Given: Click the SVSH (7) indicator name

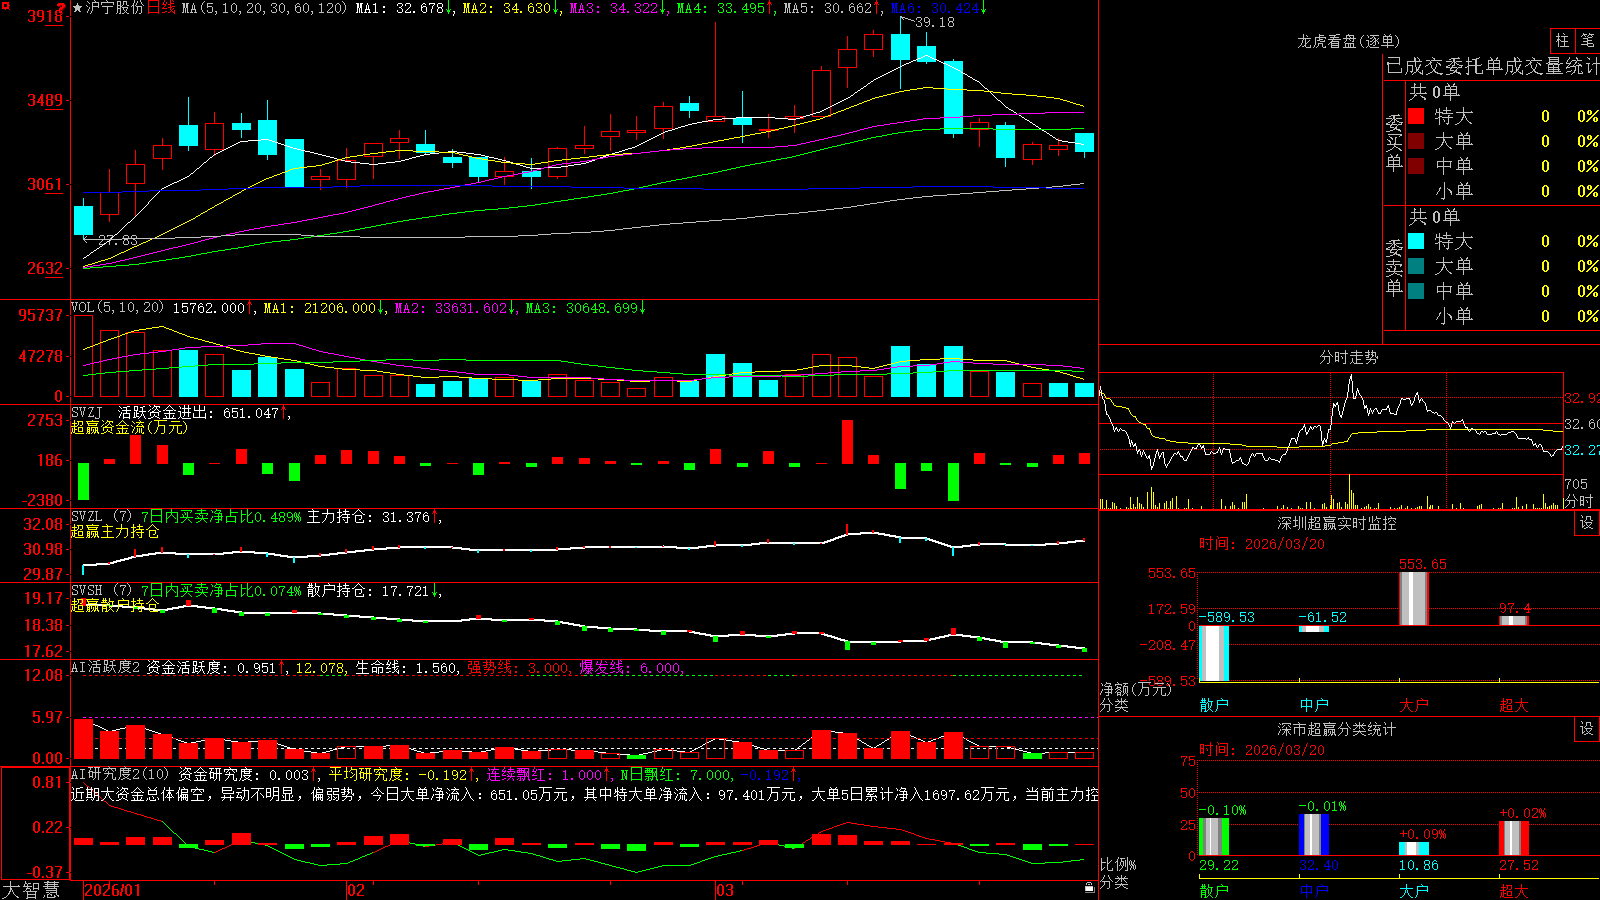Looking at the screenshot, I should coord(101,591).
